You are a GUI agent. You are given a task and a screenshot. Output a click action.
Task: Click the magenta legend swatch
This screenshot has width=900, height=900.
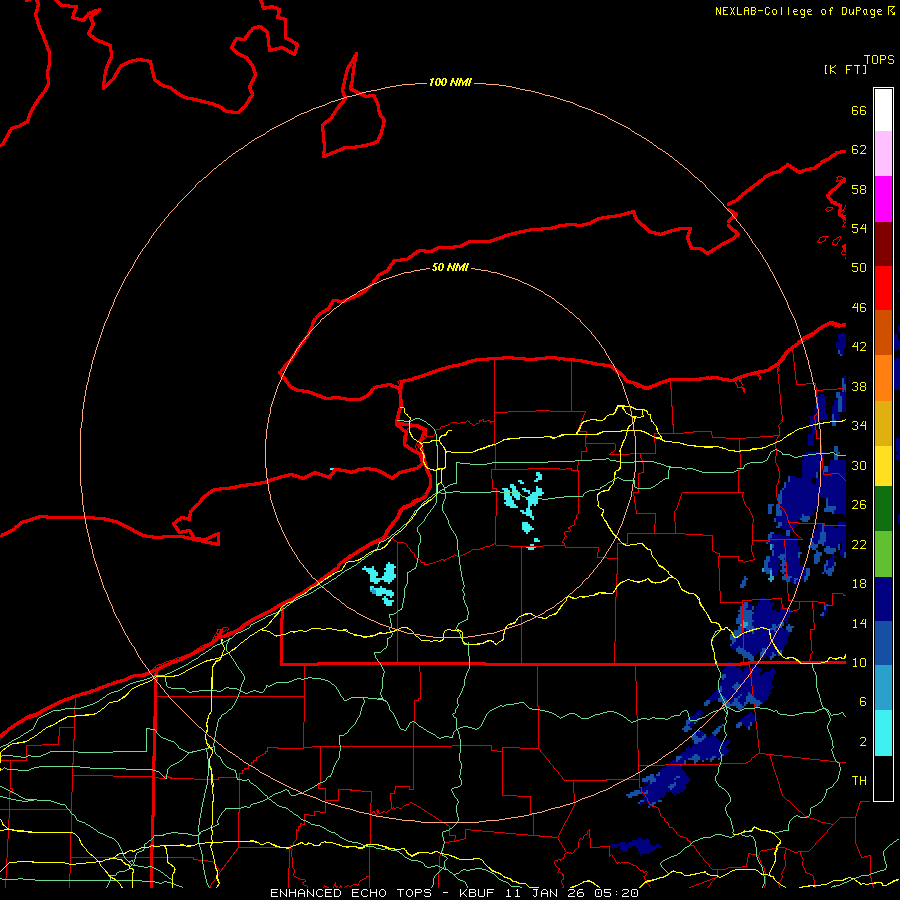pyautogui.click(x=883, y=199)
